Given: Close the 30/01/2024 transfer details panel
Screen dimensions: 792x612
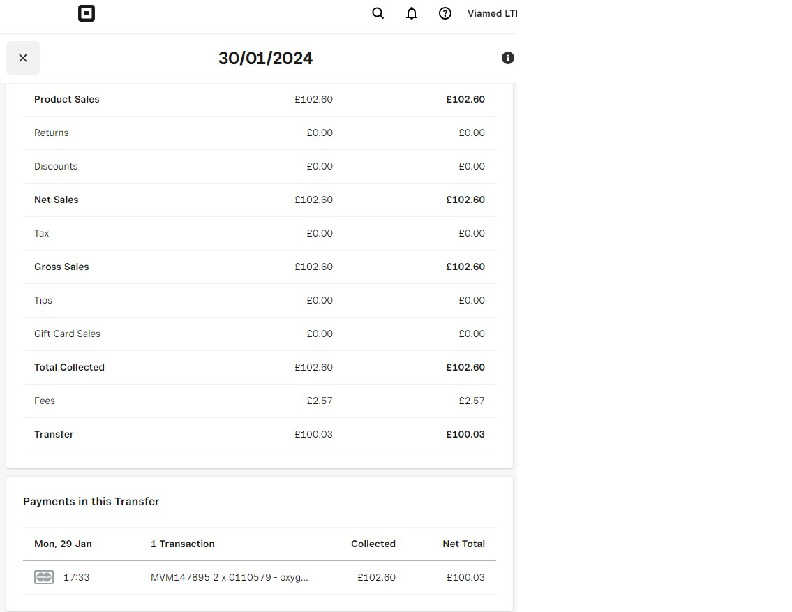Looking at the screenshot, I should pos(23,58).
